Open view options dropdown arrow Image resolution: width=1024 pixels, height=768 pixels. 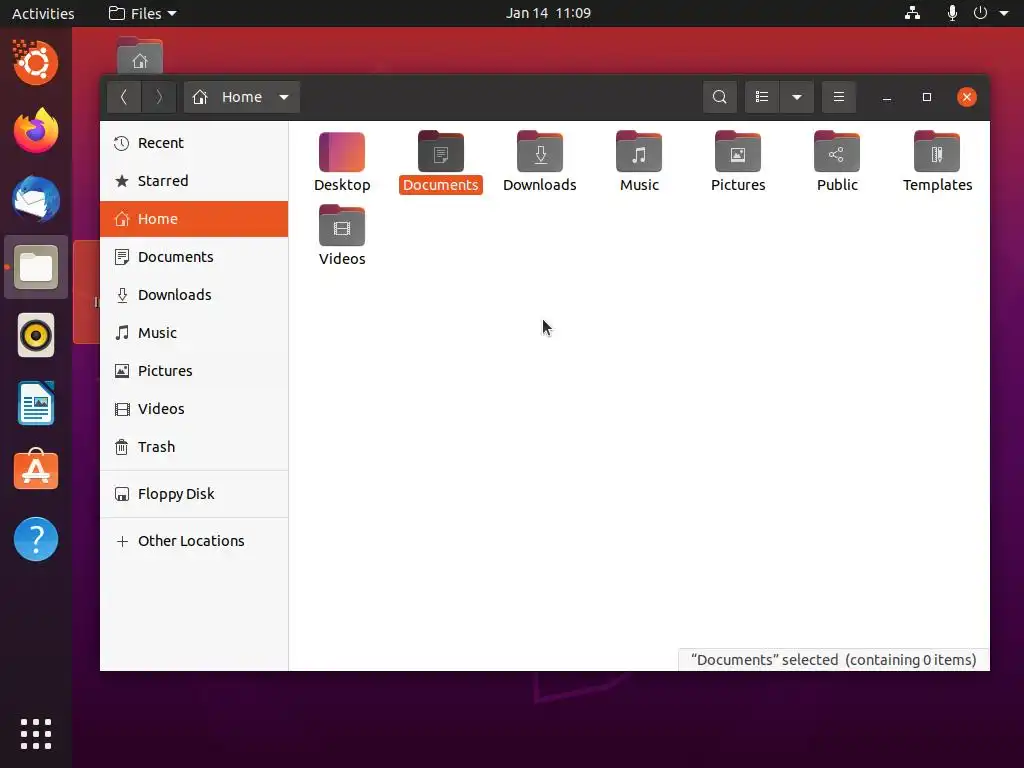point(797,97)
